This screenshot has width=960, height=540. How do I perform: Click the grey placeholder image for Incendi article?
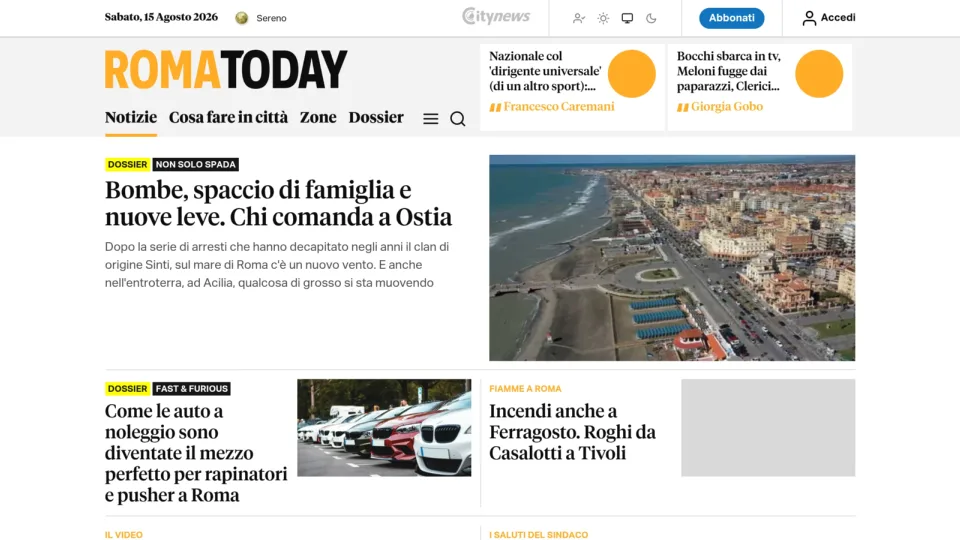768,427
